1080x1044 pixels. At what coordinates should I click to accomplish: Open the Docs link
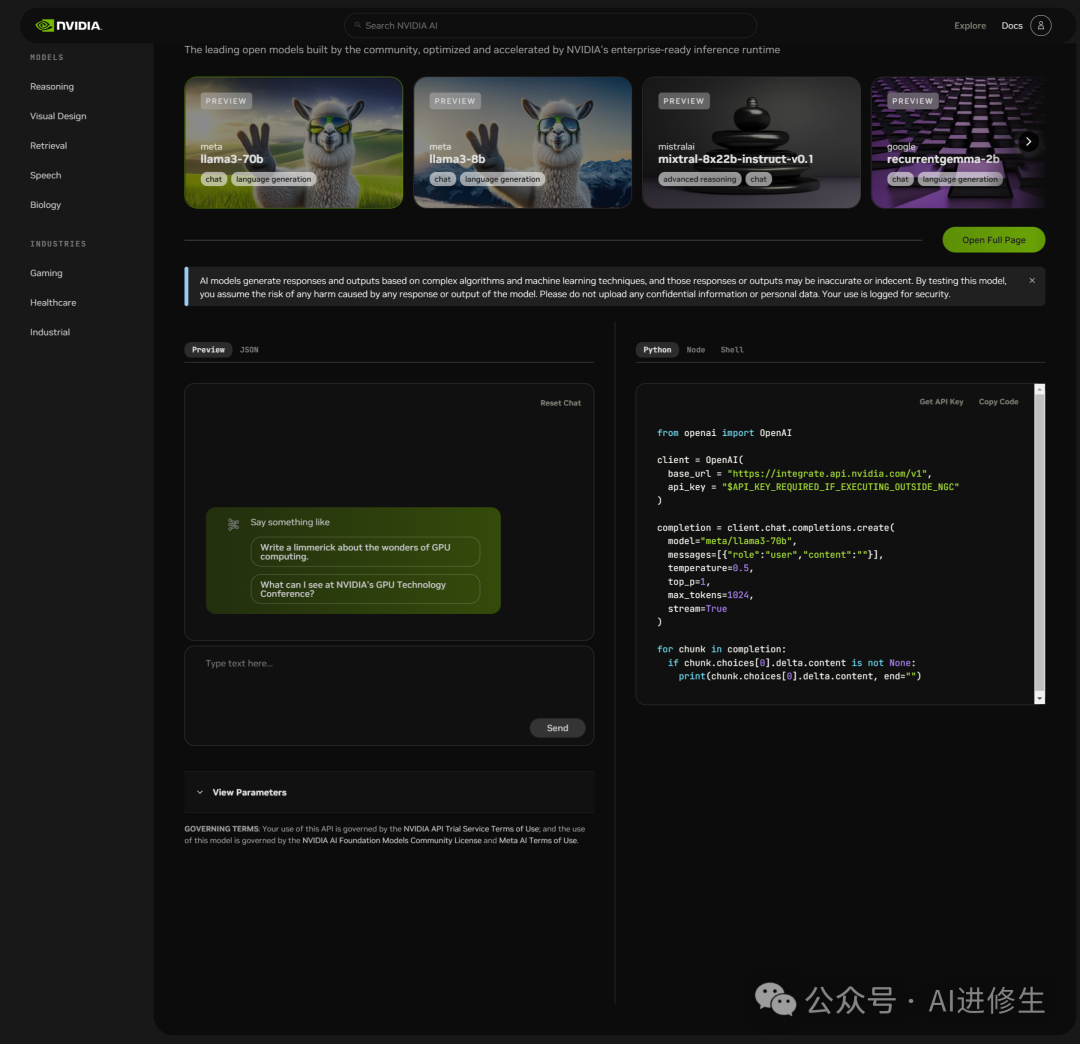pyautogui.click(x=1012, y=25)
